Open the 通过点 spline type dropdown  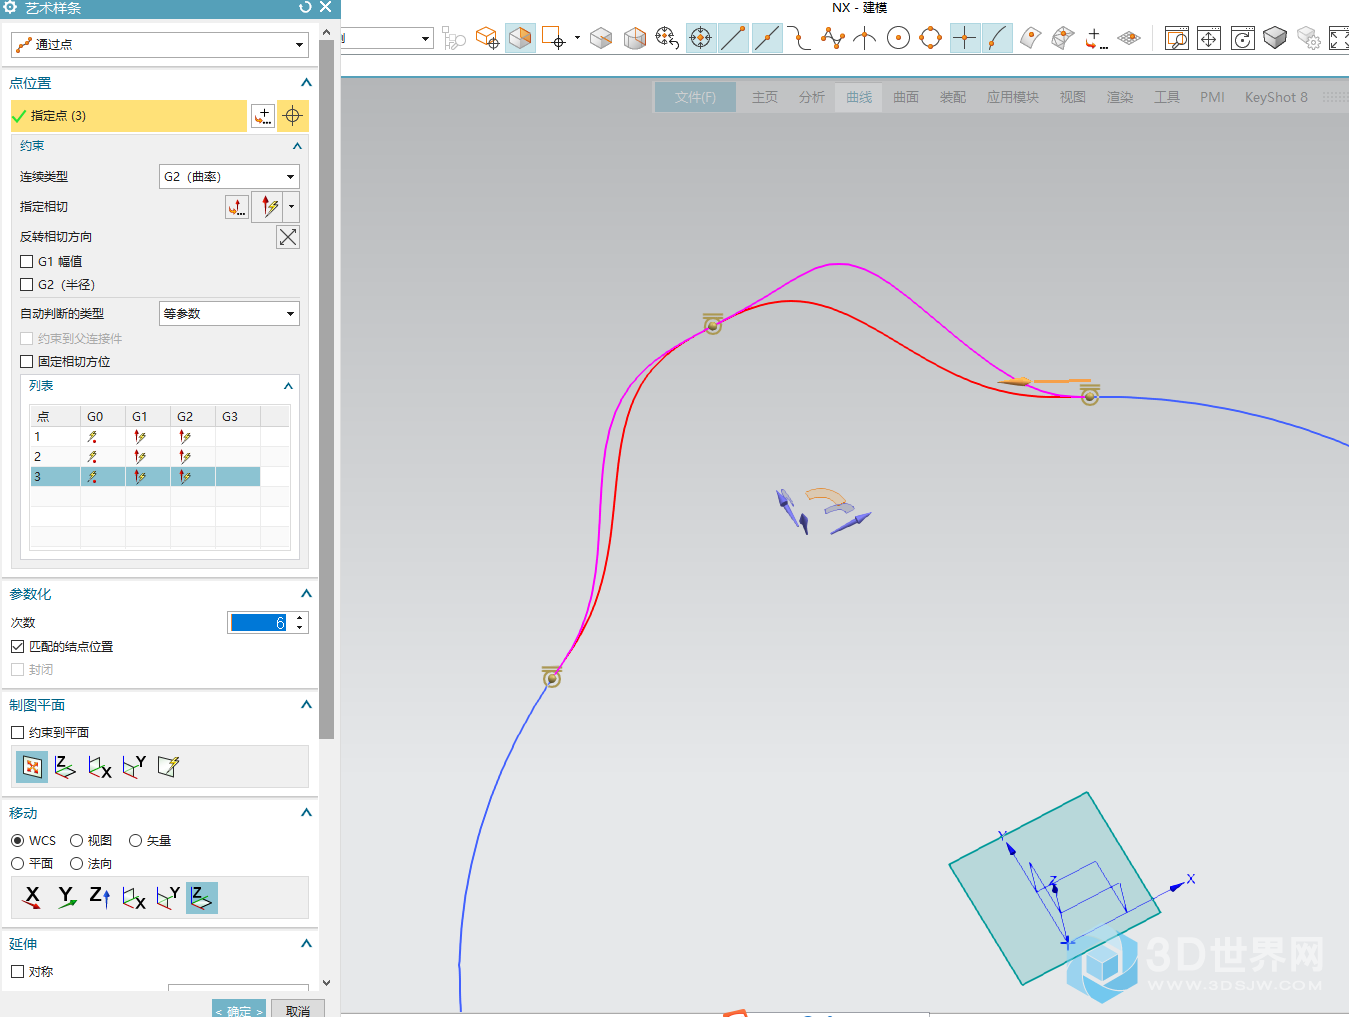pyautogui.click(x=160, y=44)
